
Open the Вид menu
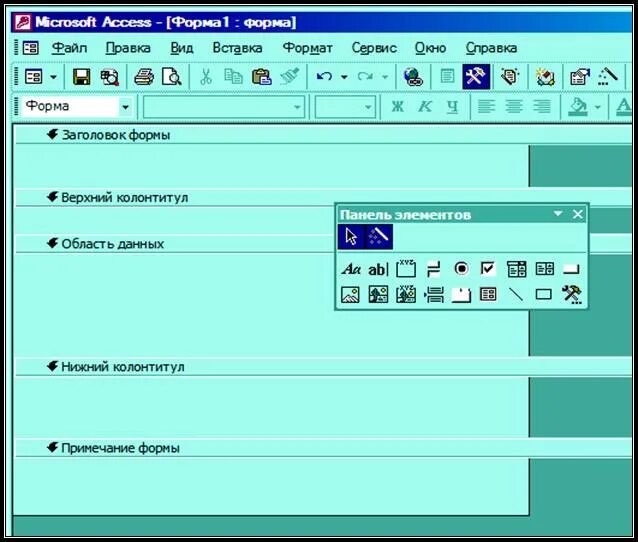(x=181, y=48)
